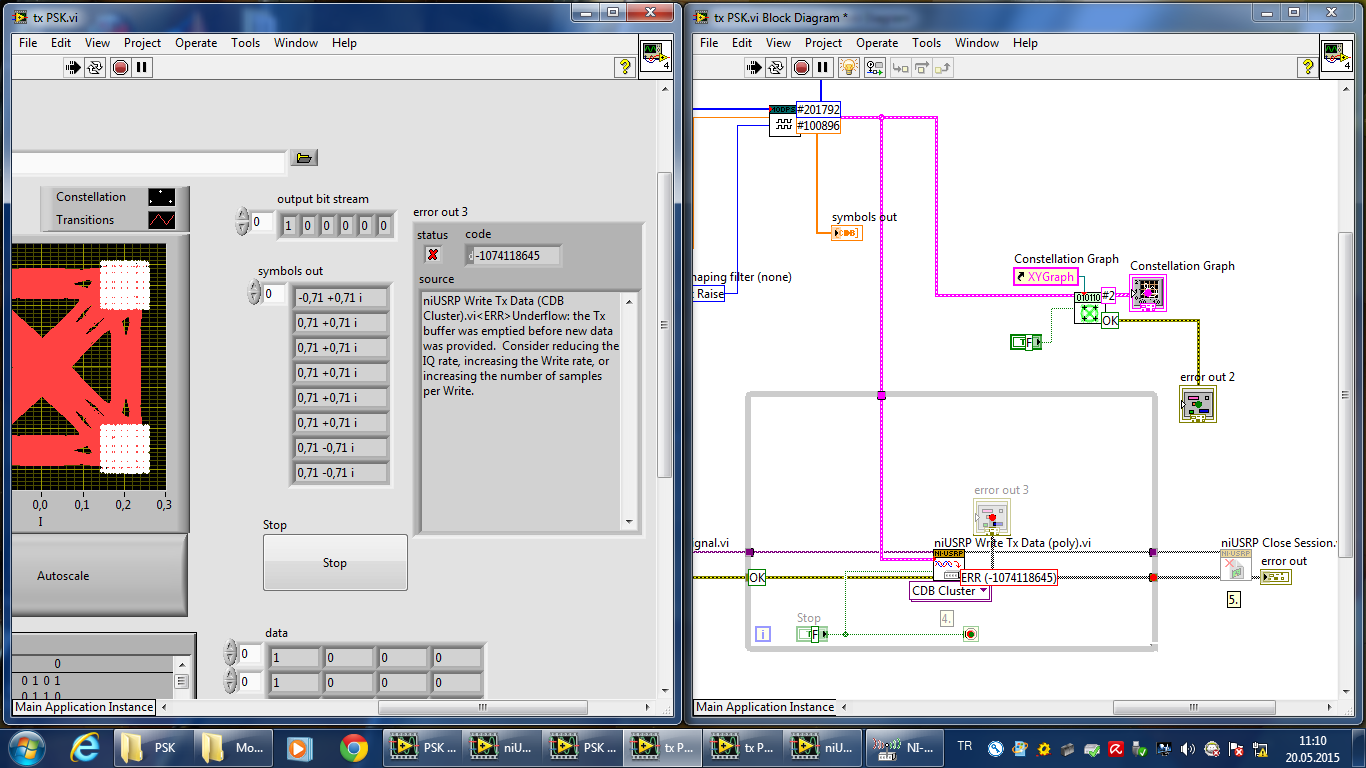Screen dimensions: 1366x768
Task: Select the symbols out indicator terminal
Action: [x=847, y=233]
